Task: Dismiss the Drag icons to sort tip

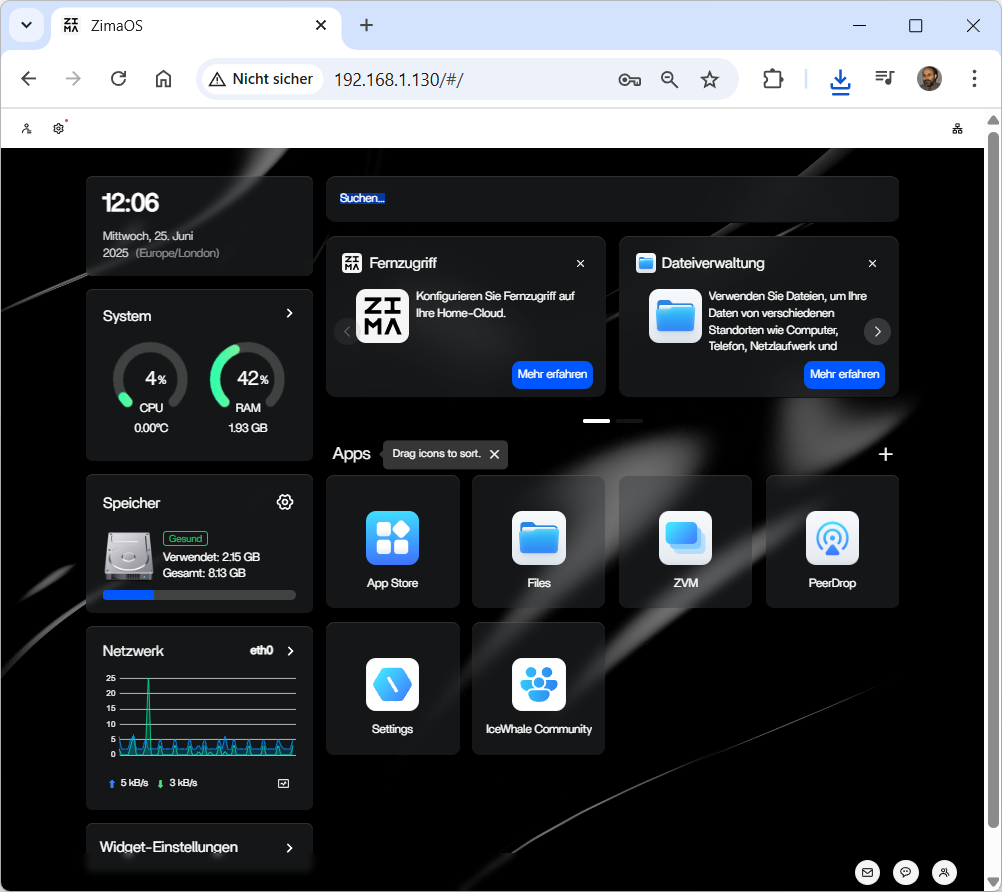Action: tap(494, 454)
